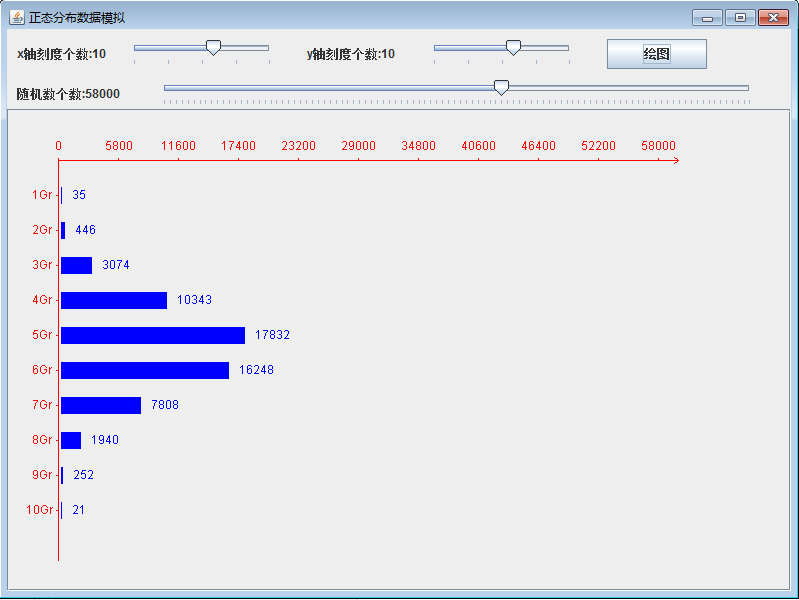Click the 29000 tick label on x axis
The height and width of the screenshot is (600, 799).
[359, 146]
